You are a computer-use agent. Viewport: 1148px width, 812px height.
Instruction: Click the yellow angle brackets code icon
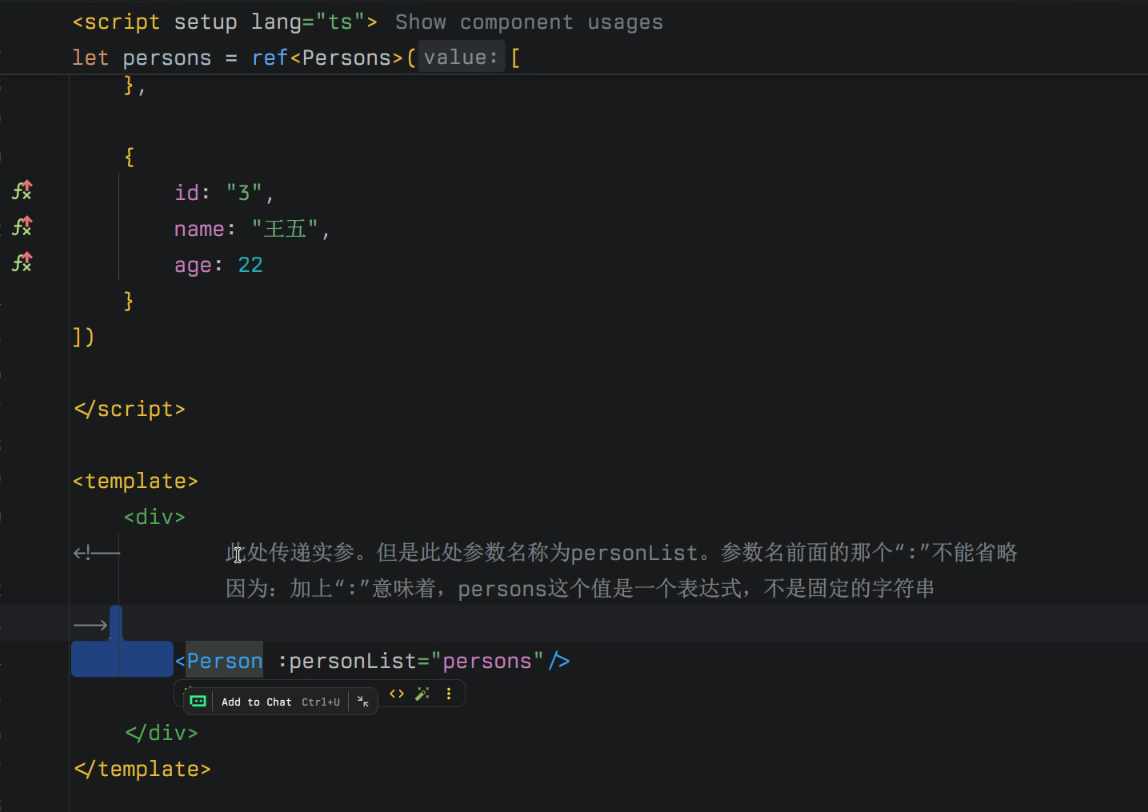397,693
